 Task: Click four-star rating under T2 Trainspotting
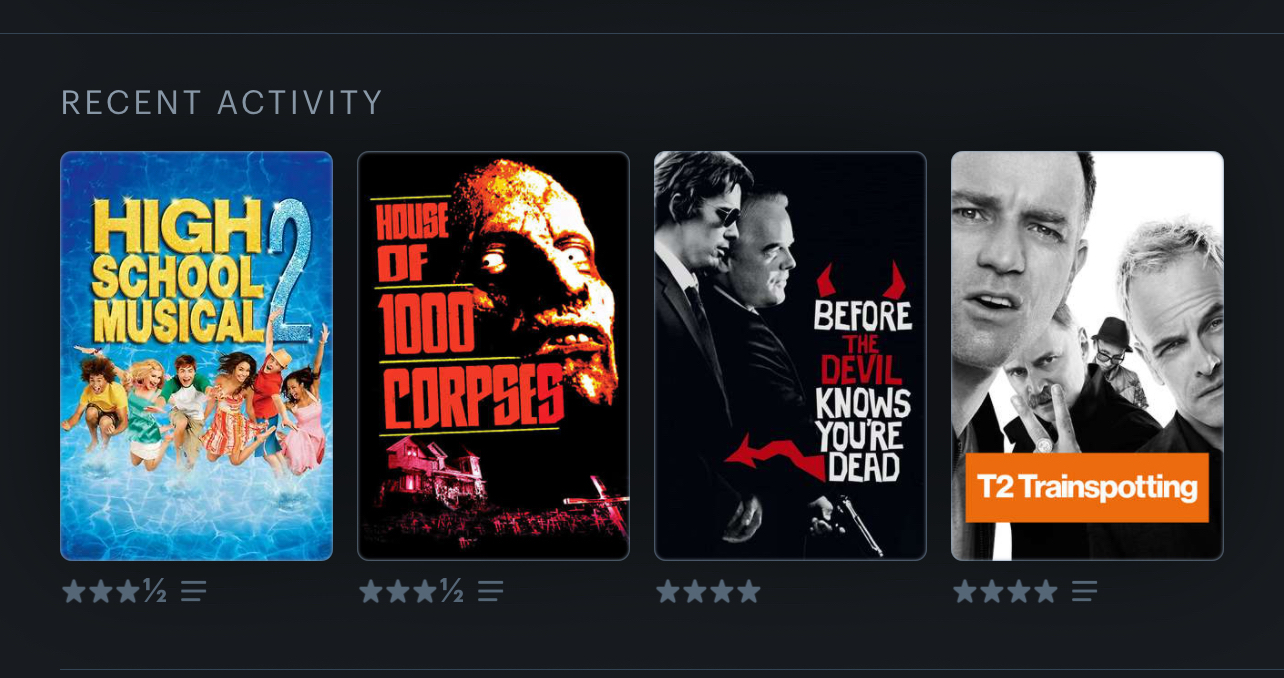(1006, 591)
